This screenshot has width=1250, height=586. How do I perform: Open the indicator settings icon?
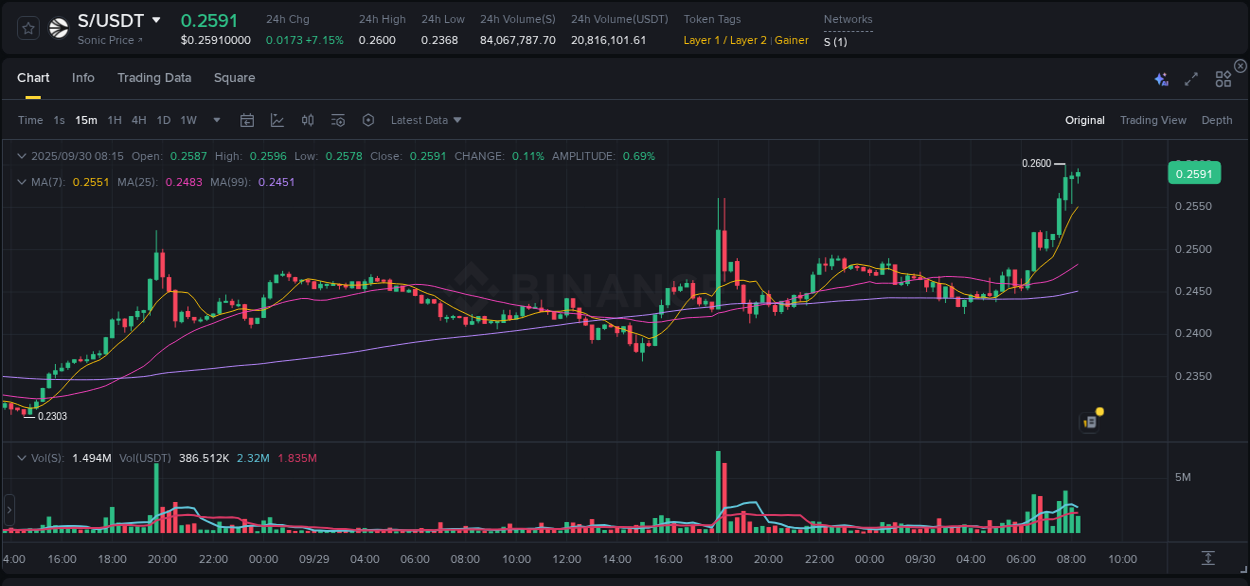(338, 120)
